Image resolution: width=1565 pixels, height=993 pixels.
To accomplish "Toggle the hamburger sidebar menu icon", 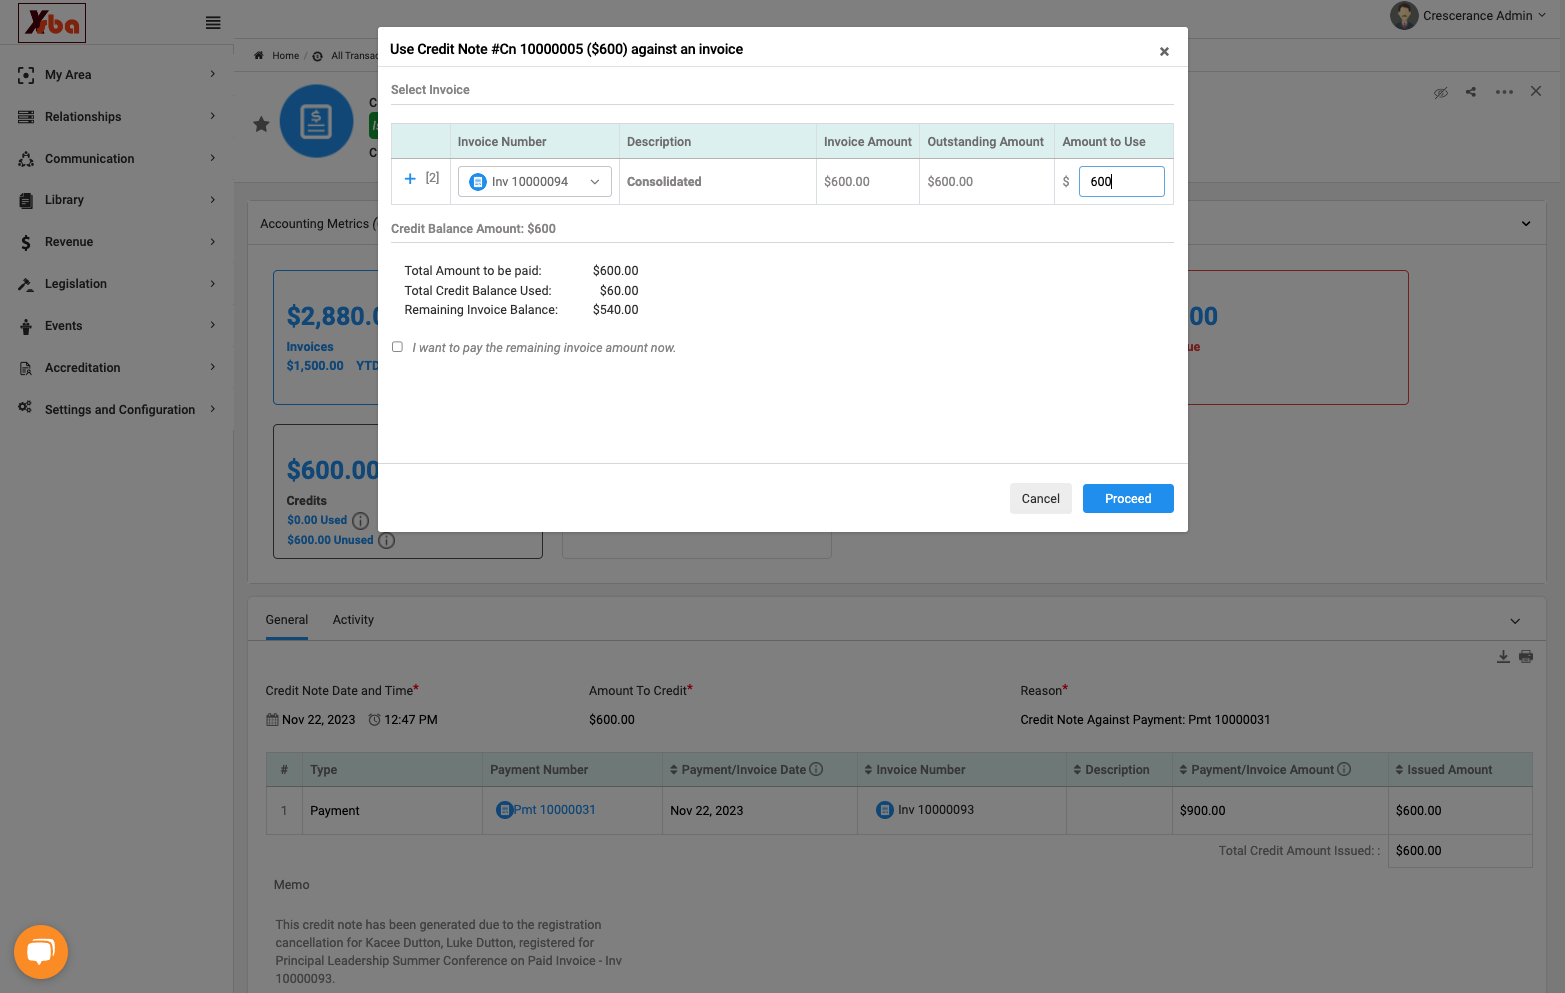I will pyautogui.click(x=213, y=22).
